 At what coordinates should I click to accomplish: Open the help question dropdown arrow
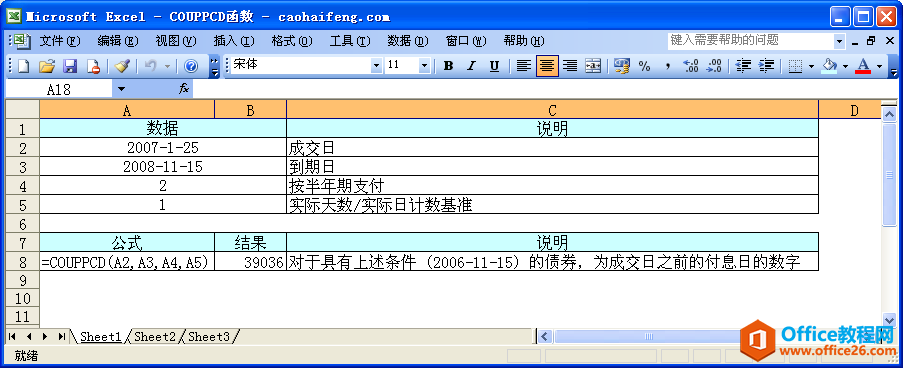point(840,41)
